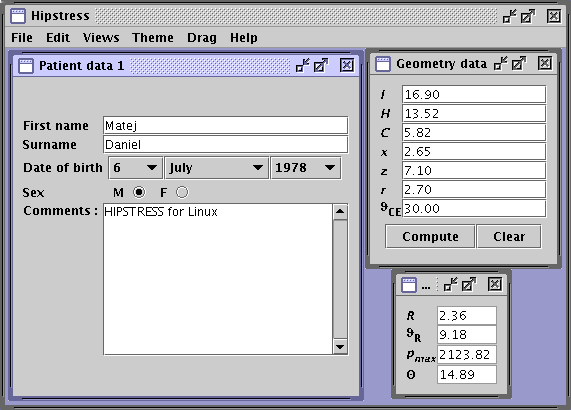Screen dimensions: 571x410
Task: Focus the Surname field containing Daniel
Action: coord(226,145)
